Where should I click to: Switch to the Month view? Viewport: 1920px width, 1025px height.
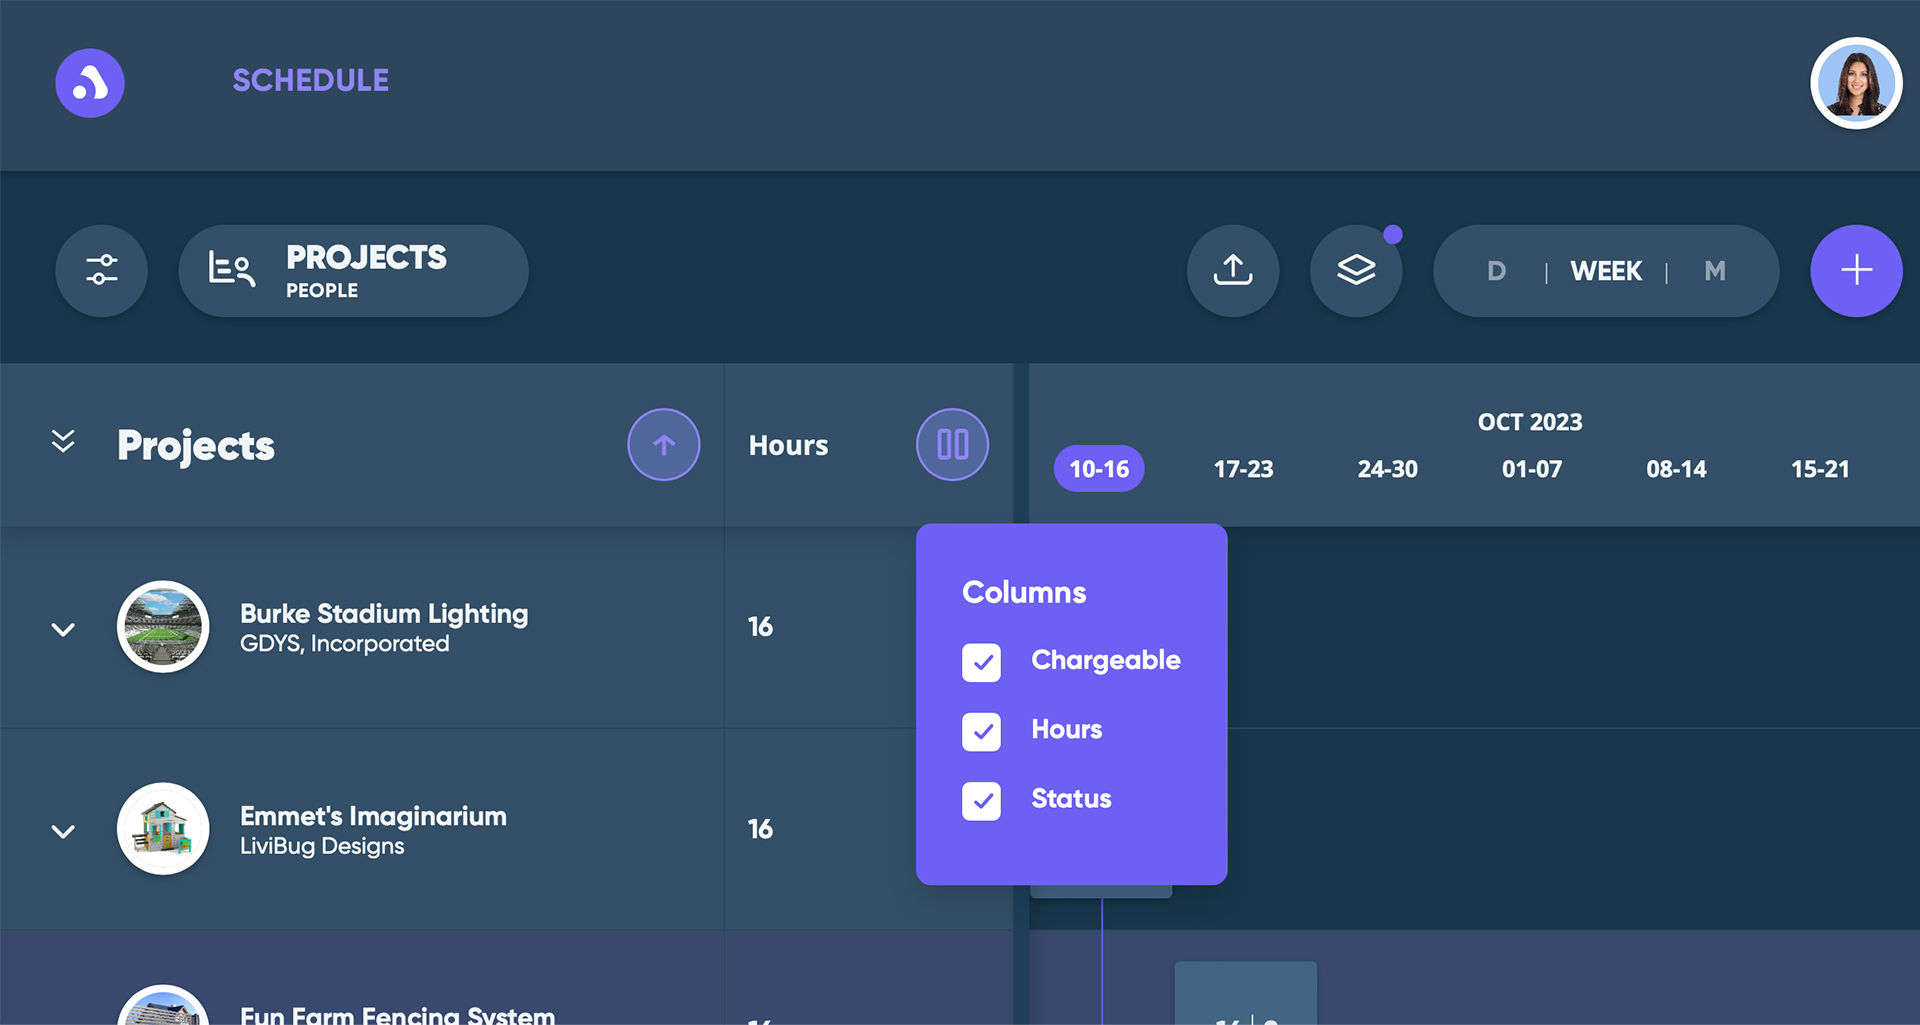[1715, 271]
